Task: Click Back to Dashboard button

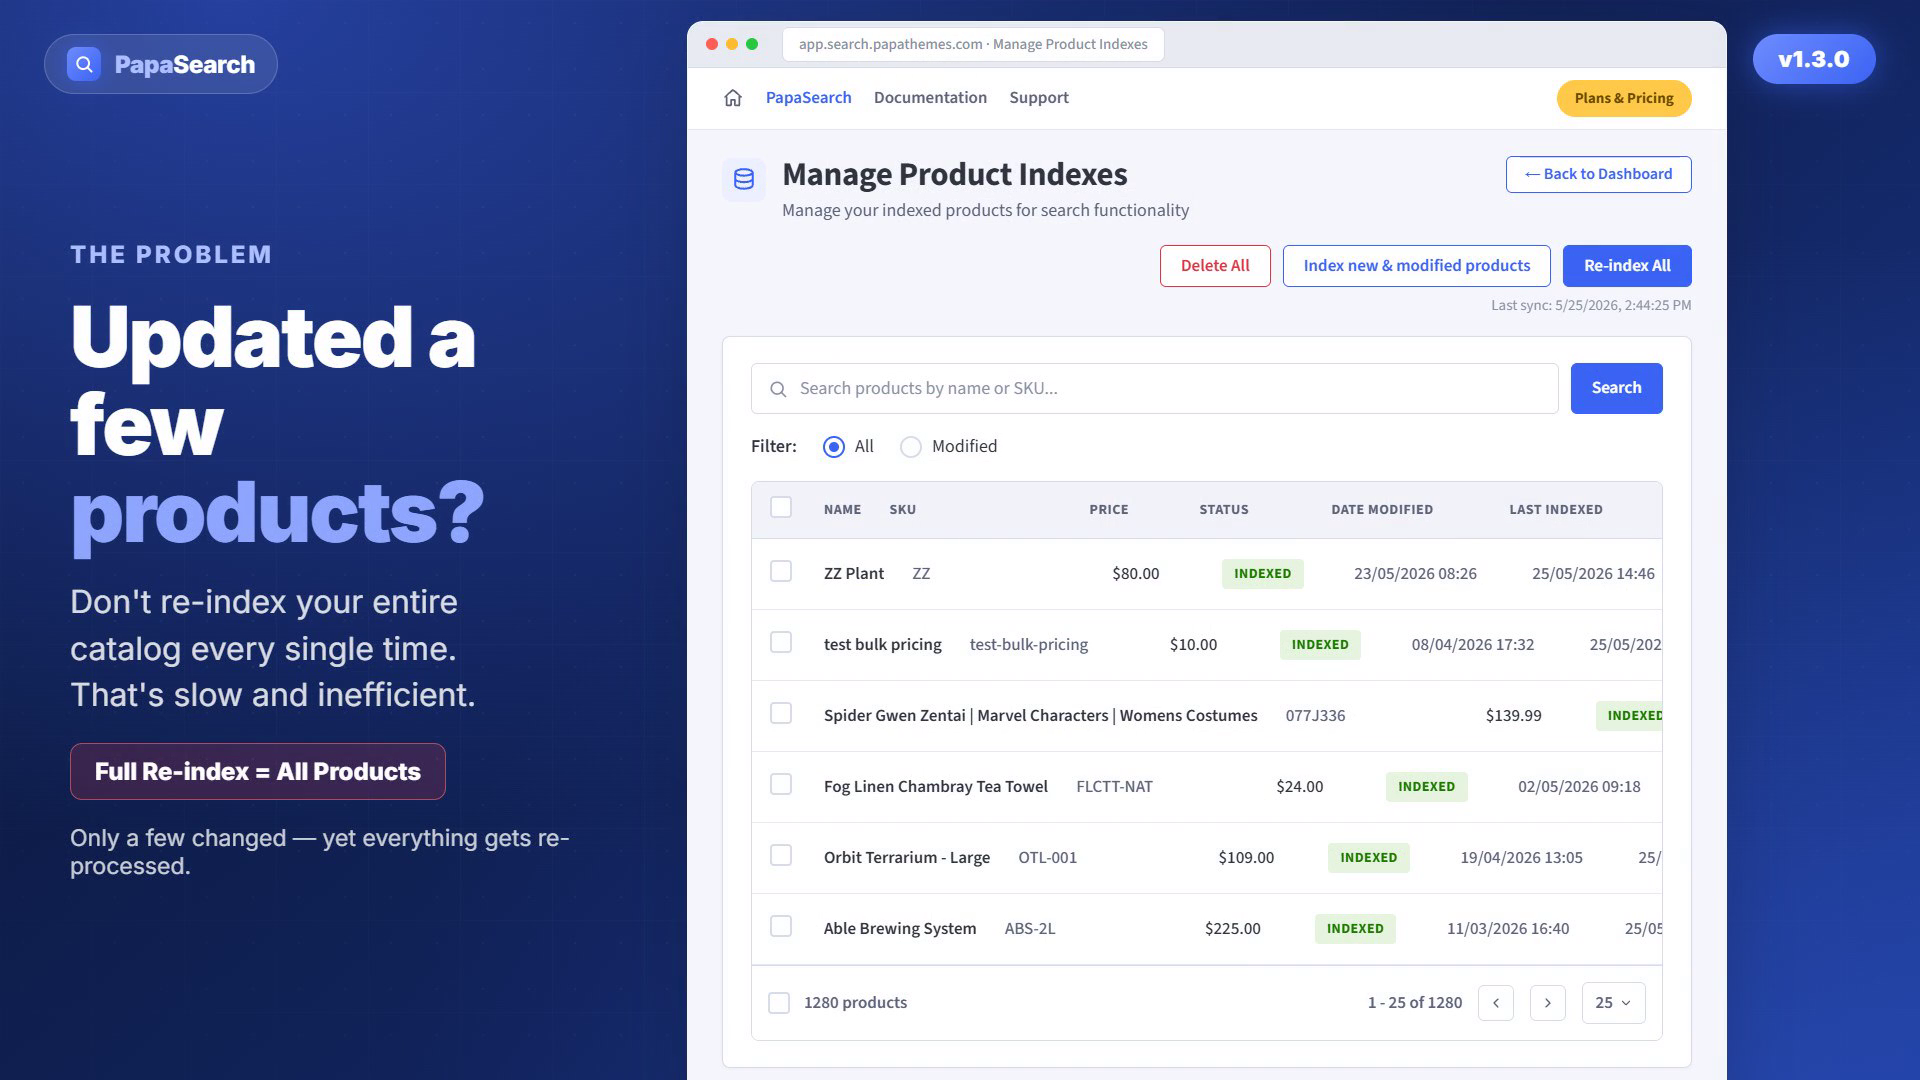Action: [x=1598, y=174]
